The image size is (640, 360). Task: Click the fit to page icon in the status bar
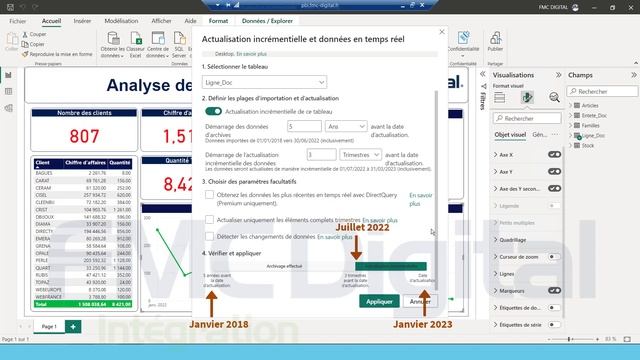point(627,339)
